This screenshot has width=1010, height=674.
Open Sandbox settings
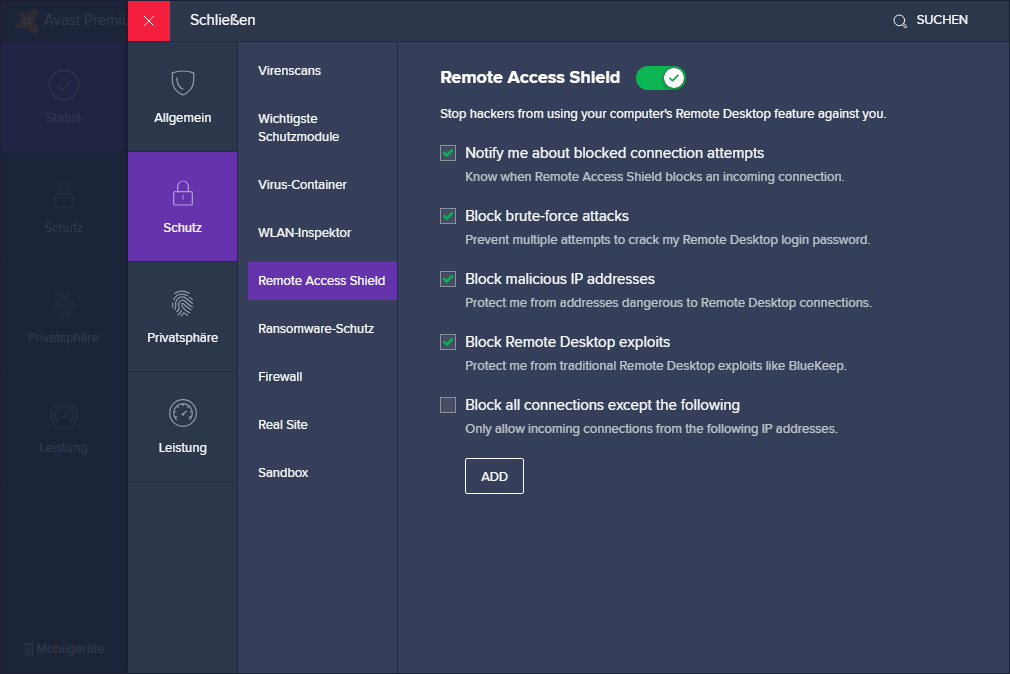283,473
